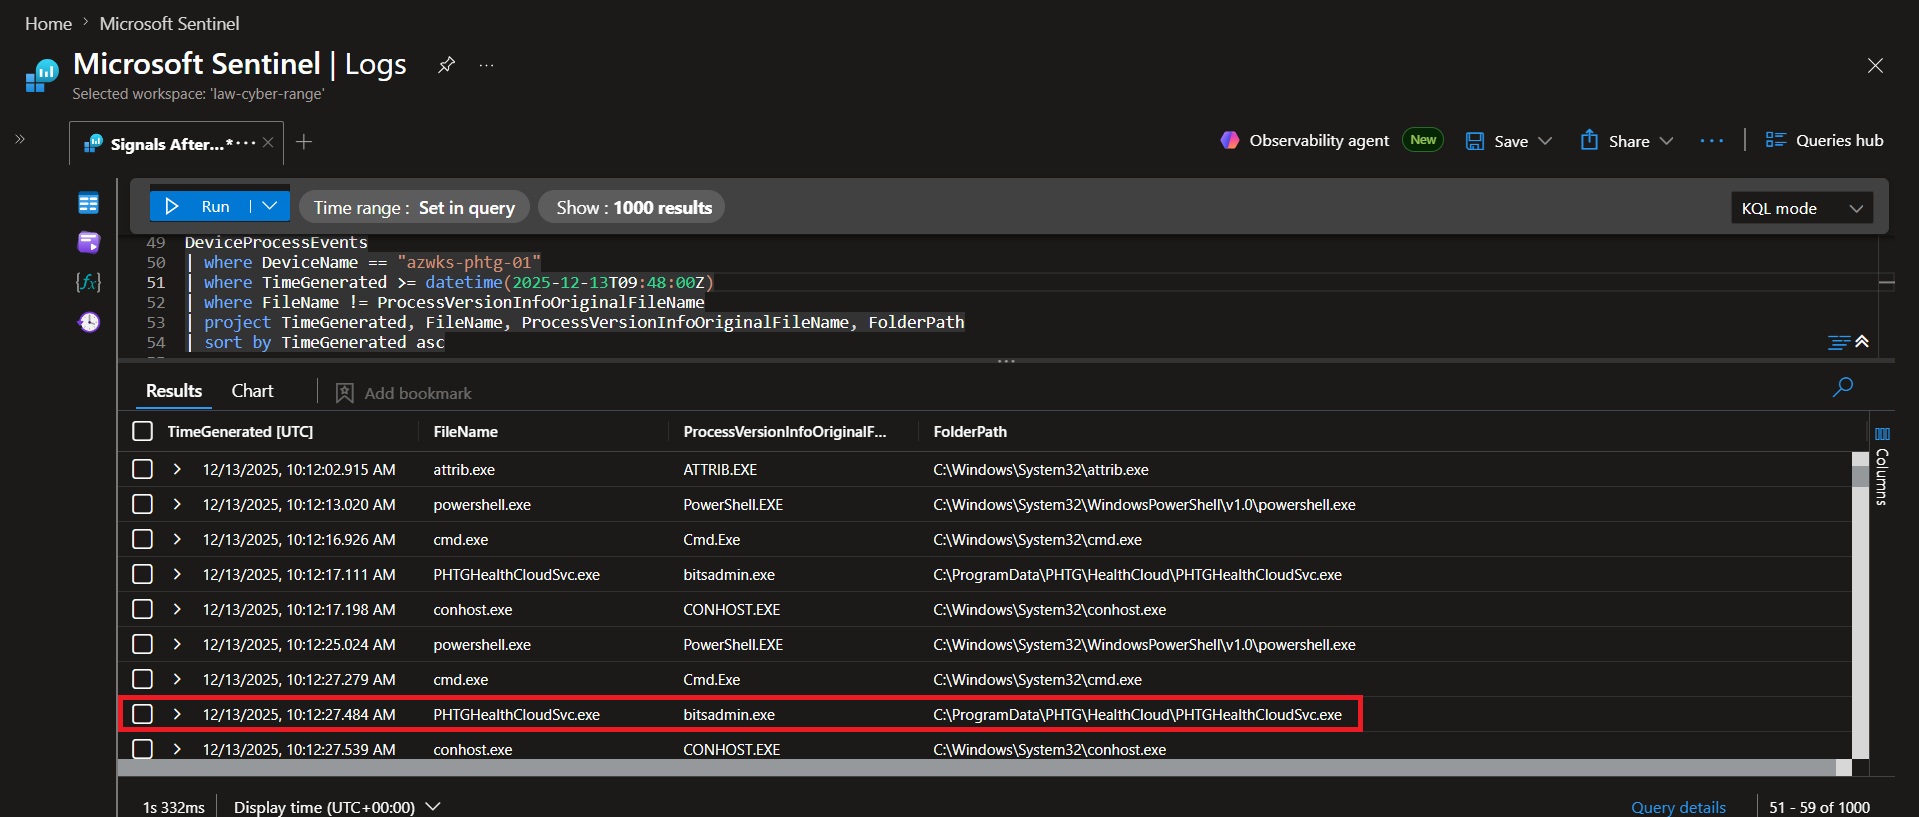Add a new query tab
The height and width of the screenshot is (817, 1919).
pos(304,142)
